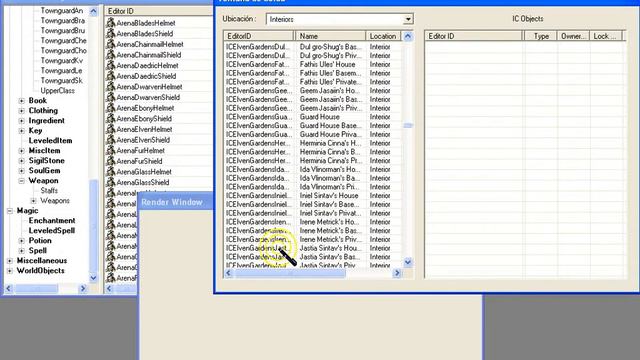This screenshot has height=360, width=640.
Task: Click object tree scroll down arrow
Action: tap(93, 278)
